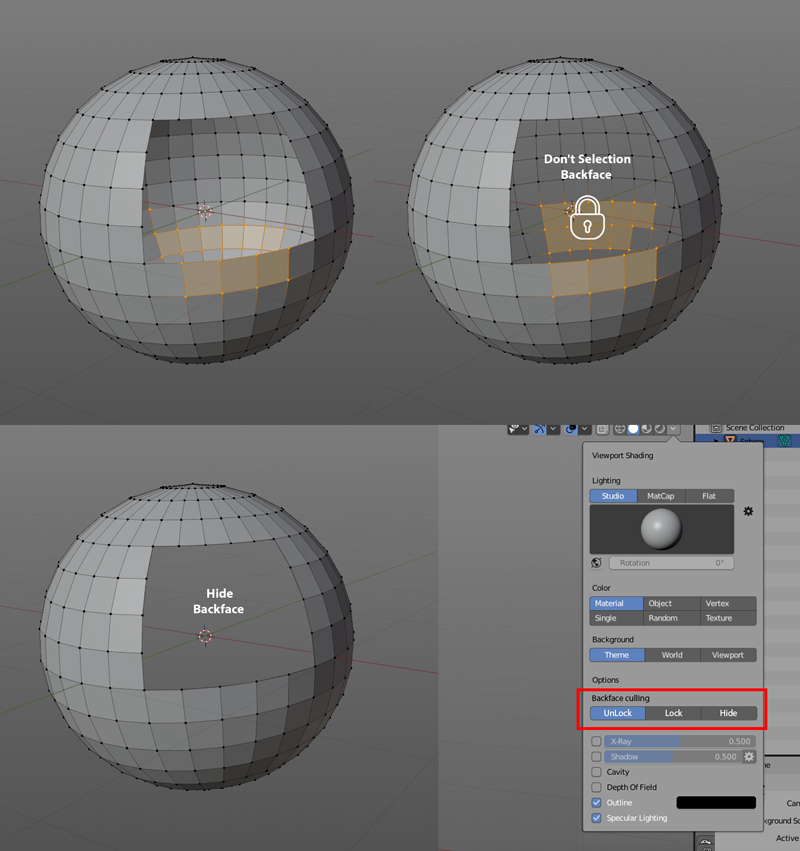Image resolution: width=800 pixels, height=851 pixels.
Task: Expand the Sphere item in the outliner
Action: pos(718,441)
